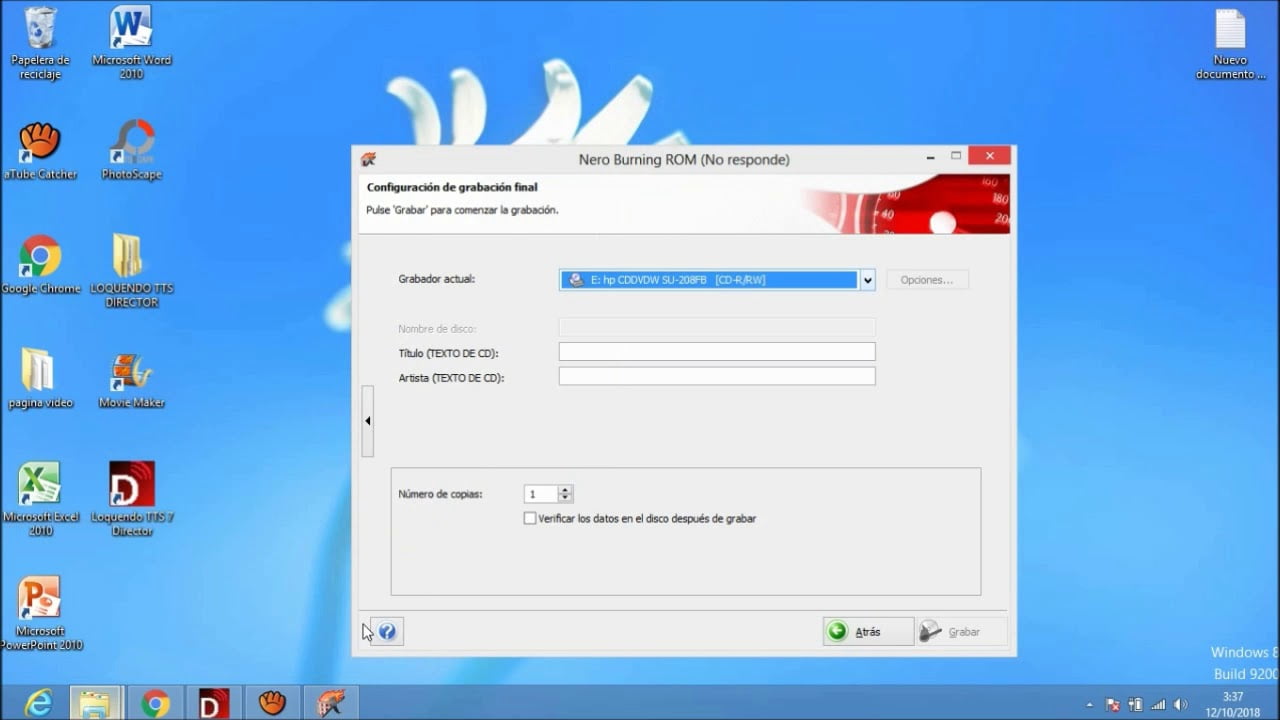
Task: Open File Explorer from taskbar
Action: (x=96, y=703)
